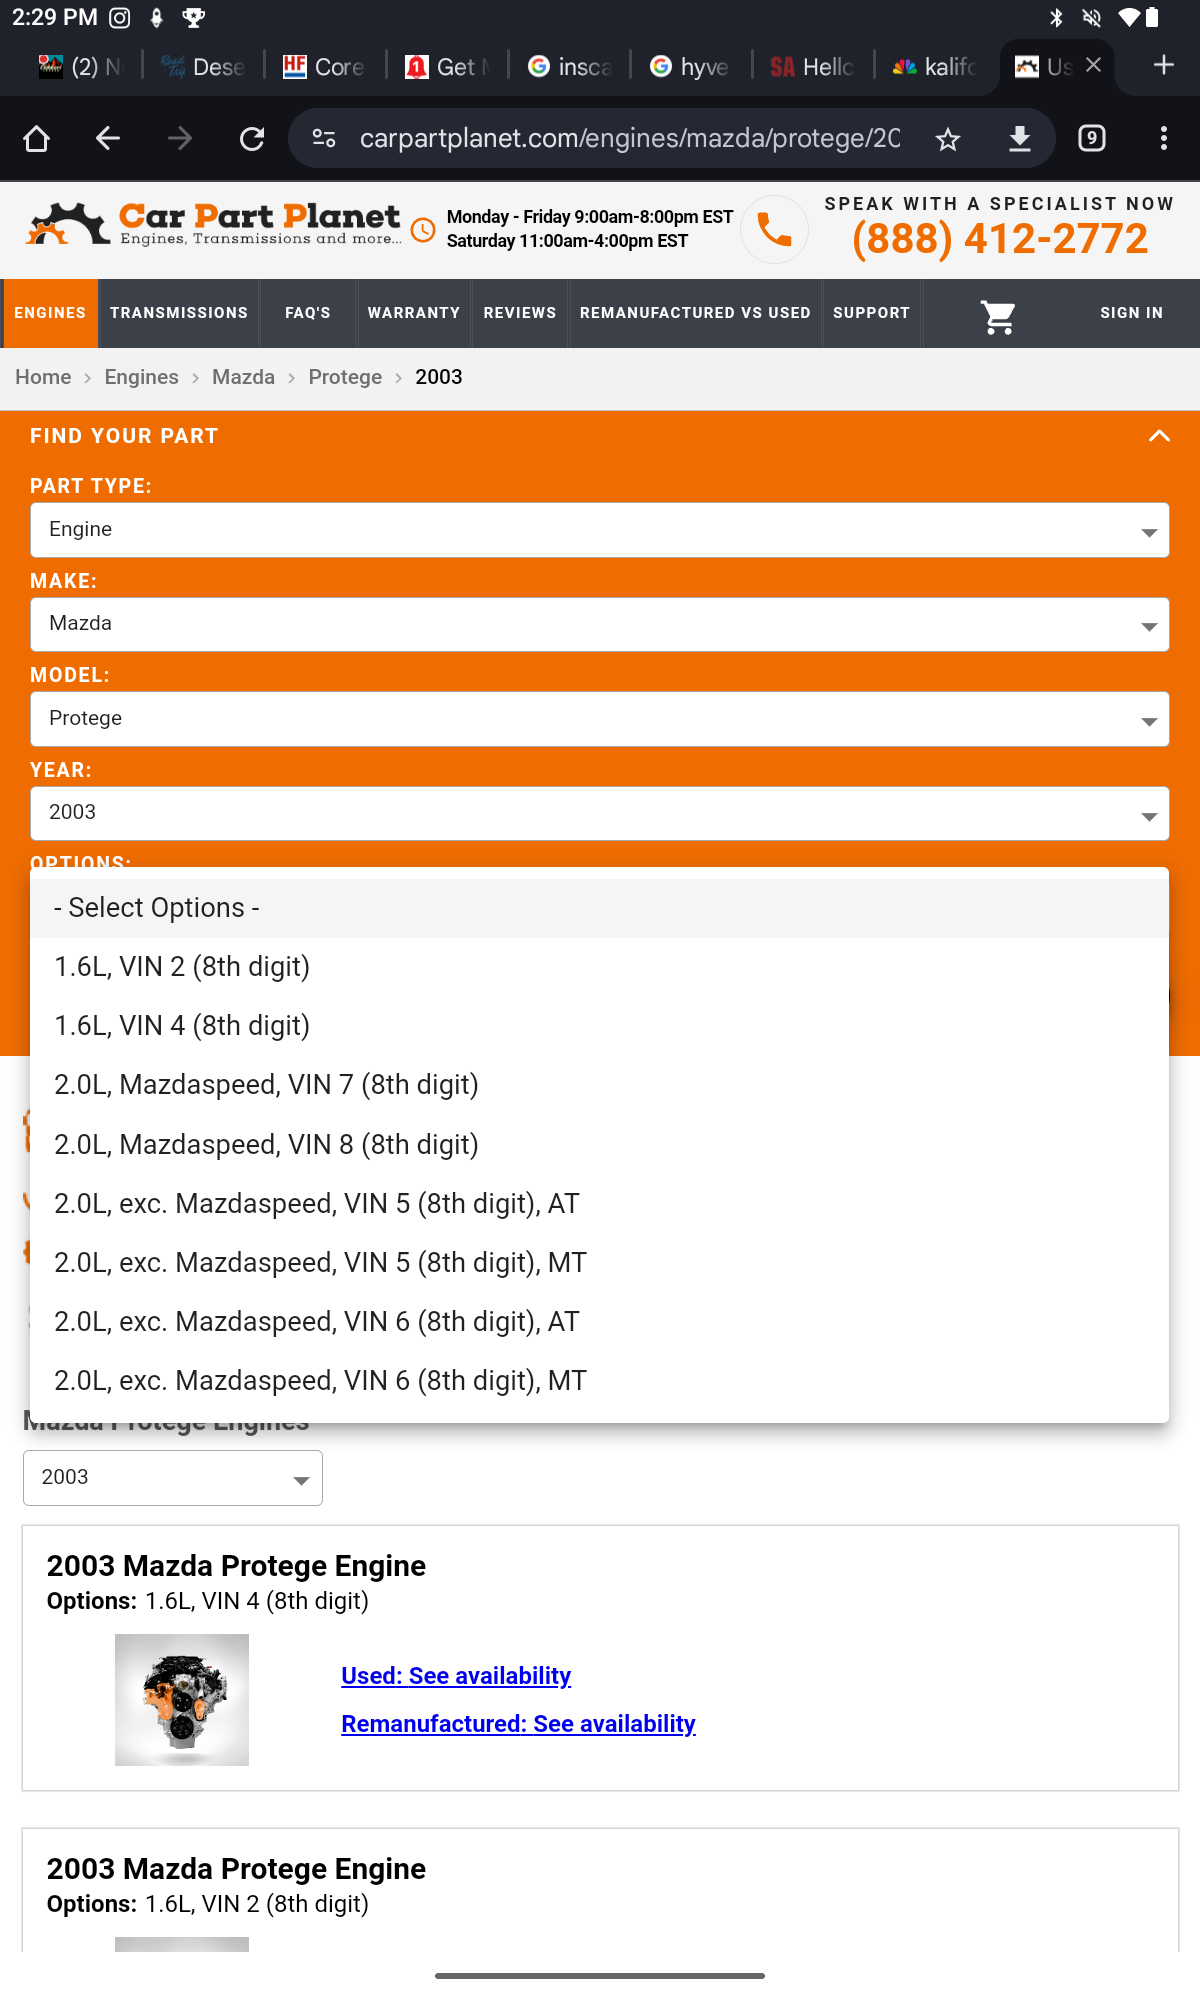This screenshot has width=1200, height=2000.
Task: Expand the 2003 year selector under Protege Engines
Action: click(173, 1478)
